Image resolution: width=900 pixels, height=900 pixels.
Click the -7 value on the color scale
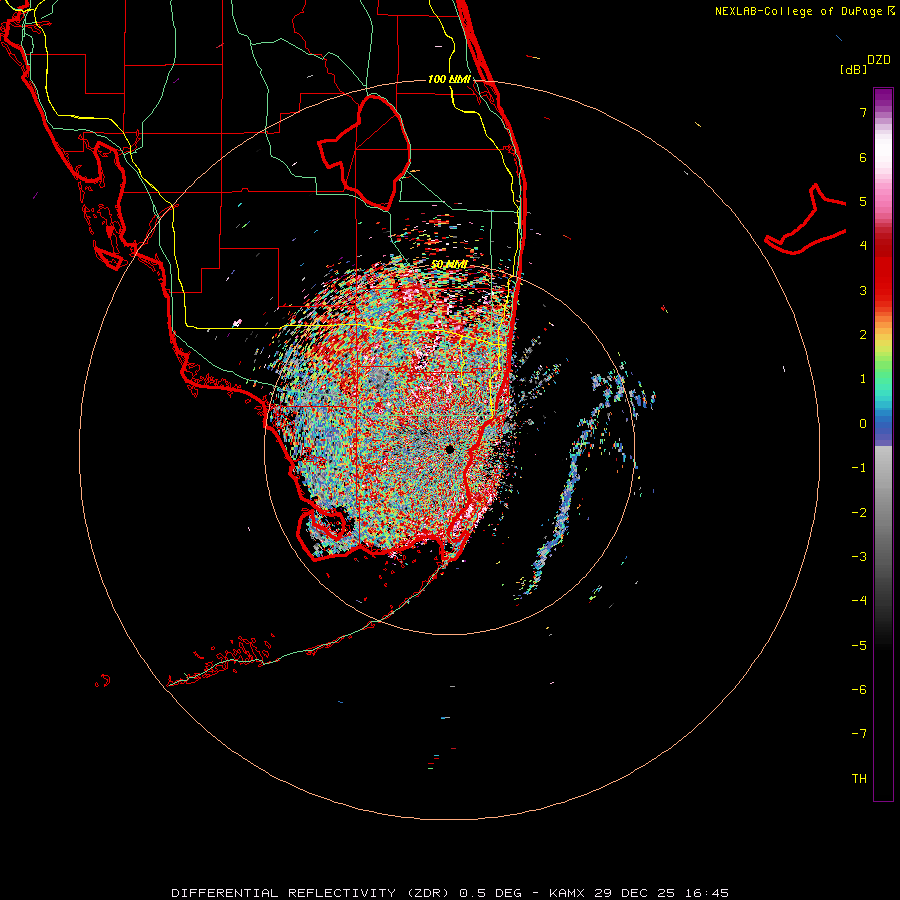(x=859, y=734)
